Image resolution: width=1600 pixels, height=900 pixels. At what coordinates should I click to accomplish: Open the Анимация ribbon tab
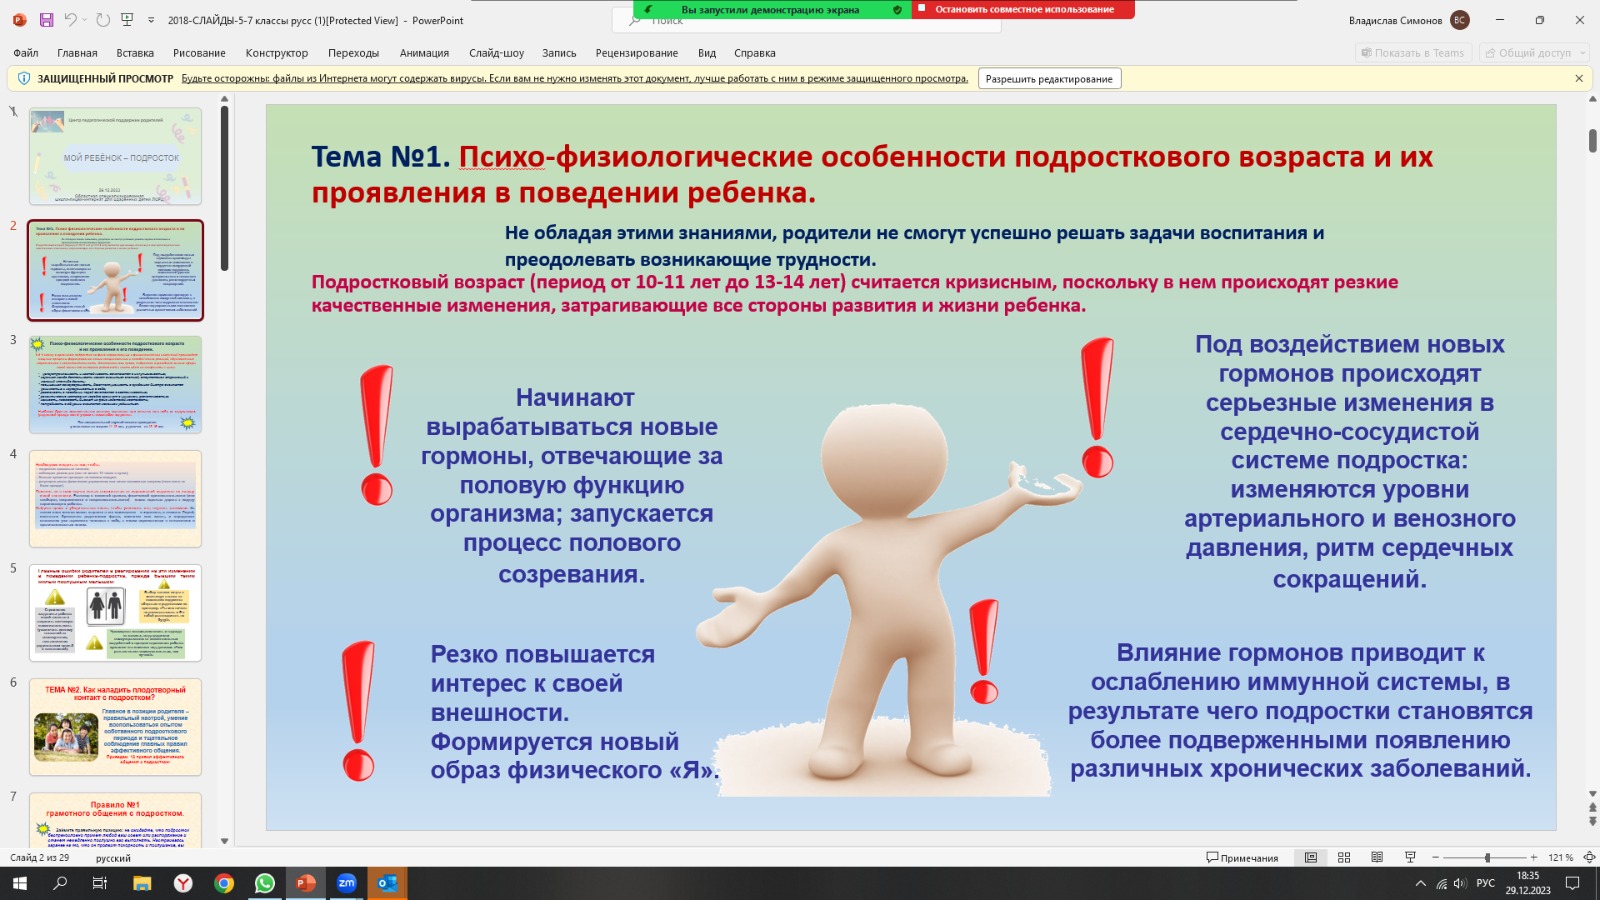coord(424,53)
